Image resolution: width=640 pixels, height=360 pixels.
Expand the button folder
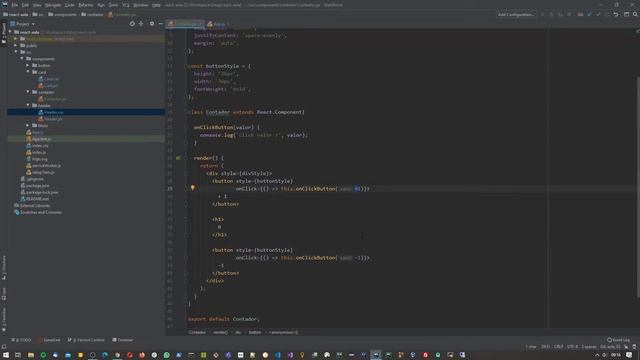click(28, 65)
